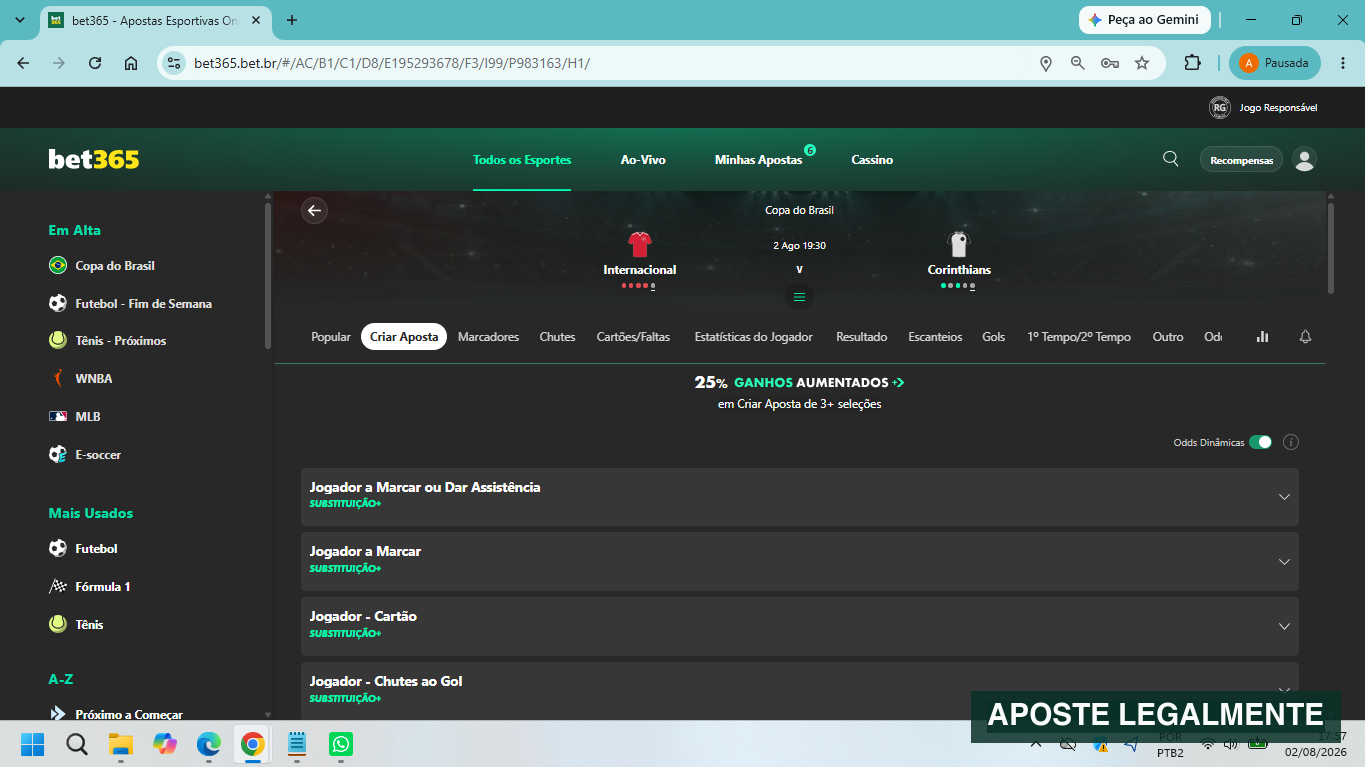Go to Cassino
The height and width of the screenshot is (767, 1365).
pos(872,160)
